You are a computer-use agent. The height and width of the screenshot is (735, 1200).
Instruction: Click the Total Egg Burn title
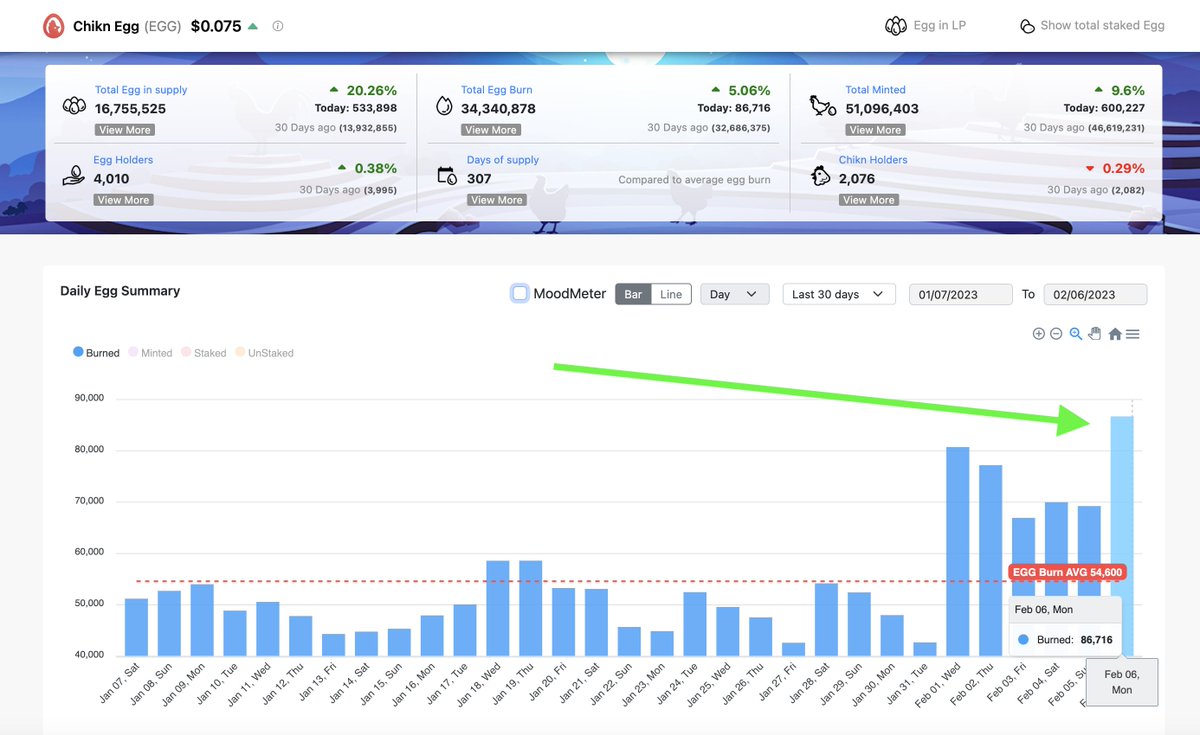(497, 90)
